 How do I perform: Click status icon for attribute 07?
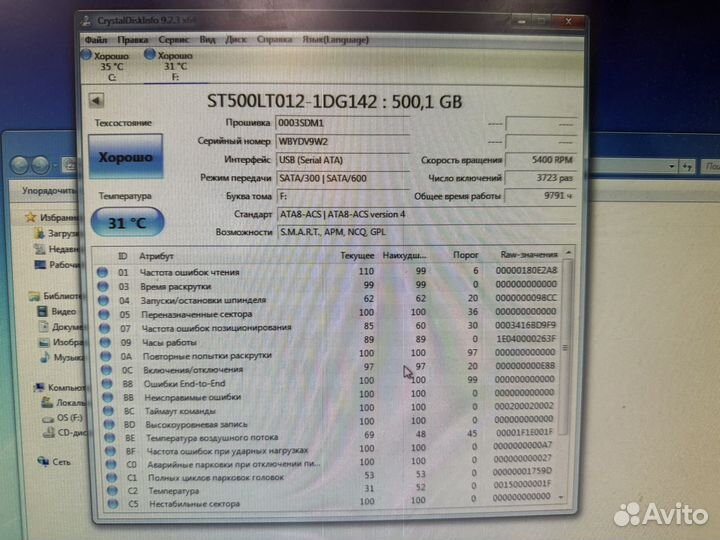pyautogui.click(x=105, y=328)
